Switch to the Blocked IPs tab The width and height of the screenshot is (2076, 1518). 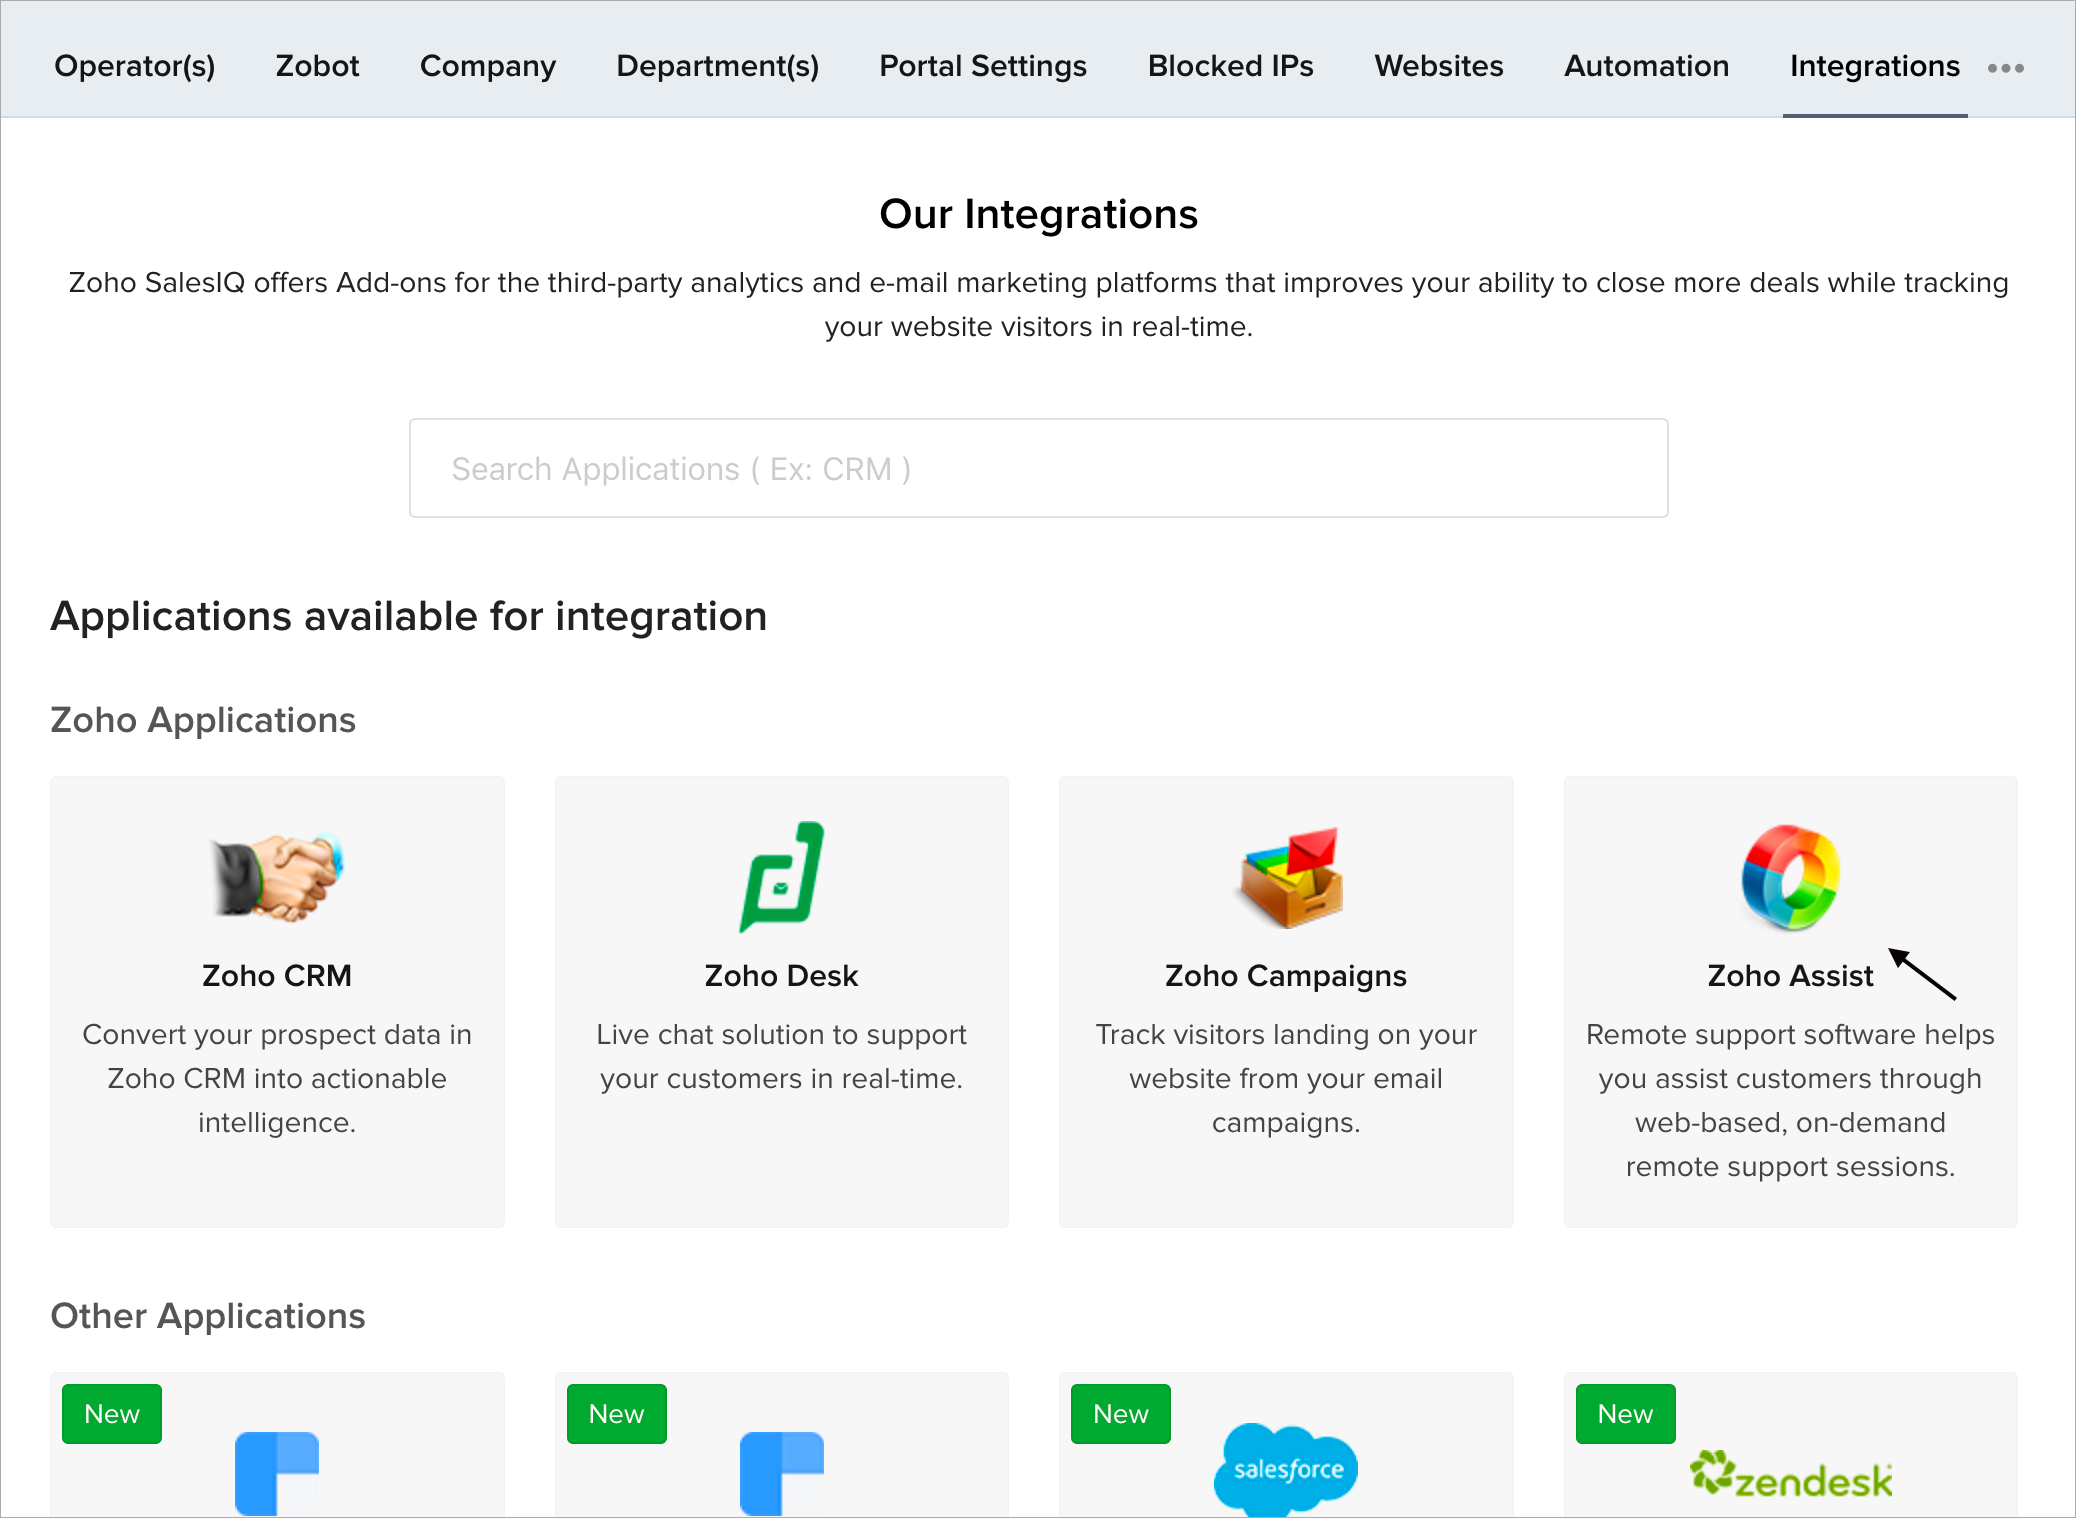pyautogui.click(x=1231, y=66)
